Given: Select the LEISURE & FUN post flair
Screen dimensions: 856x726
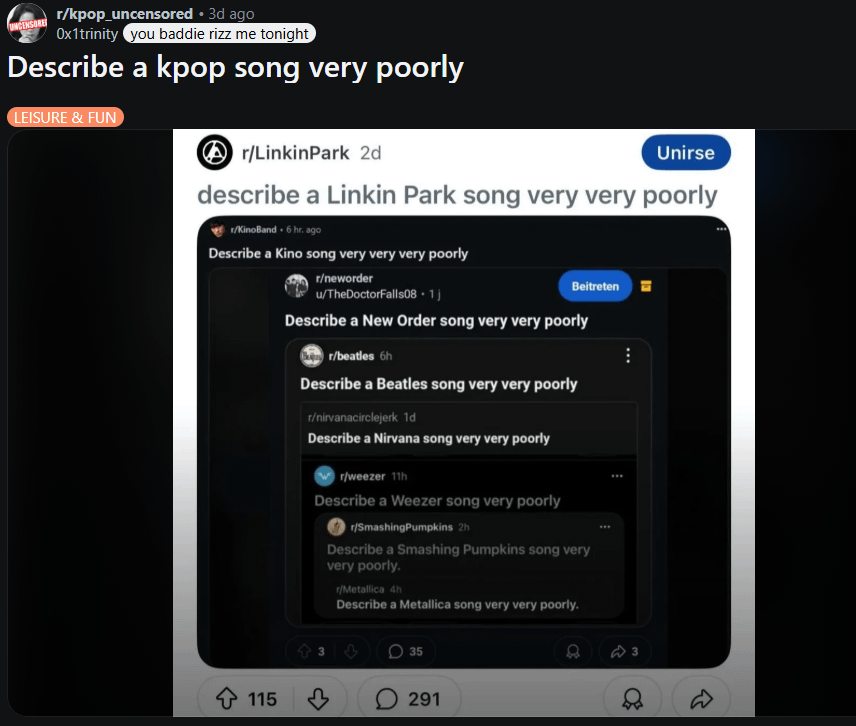Looking at the screenshot, I should pyautogui.click(x=64, y=117).
